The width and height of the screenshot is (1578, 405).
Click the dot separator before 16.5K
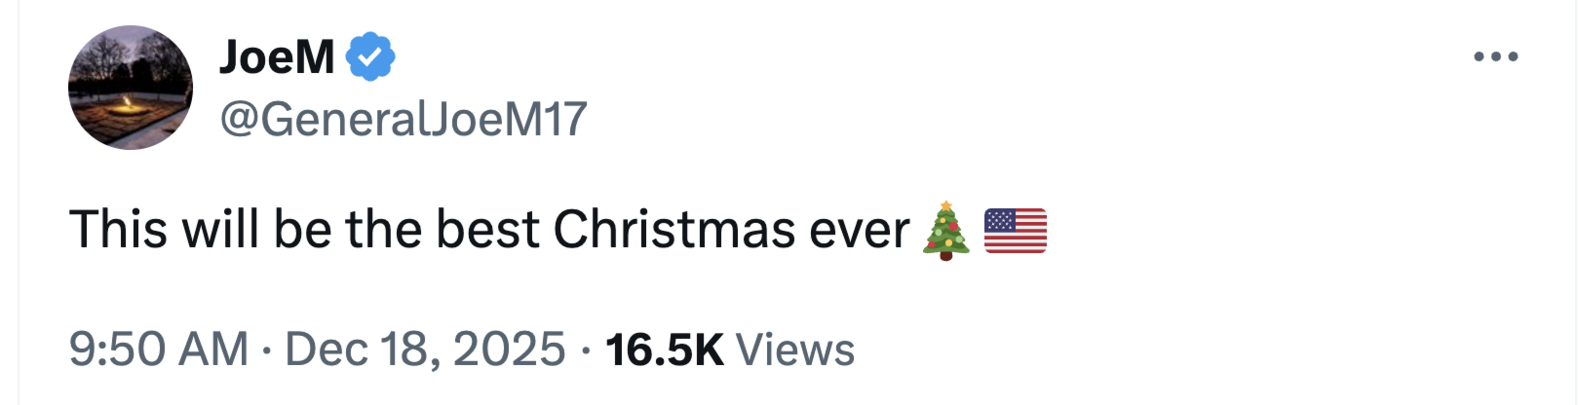point(586,351)
